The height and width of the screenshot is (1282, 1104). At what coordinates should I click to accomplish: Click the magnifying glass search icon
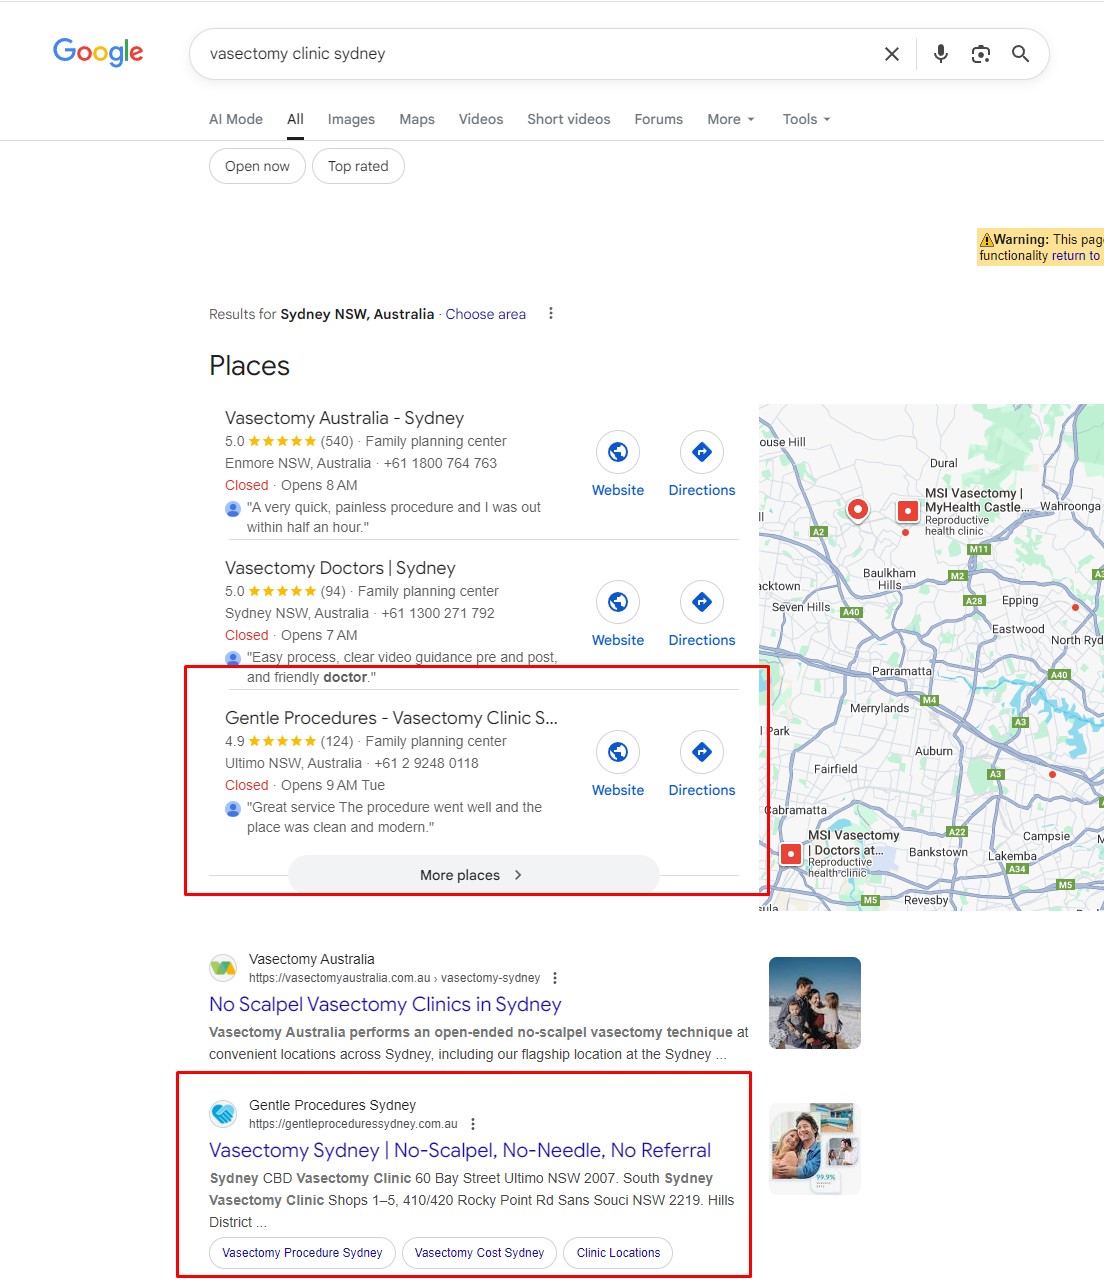point(1020,54)
